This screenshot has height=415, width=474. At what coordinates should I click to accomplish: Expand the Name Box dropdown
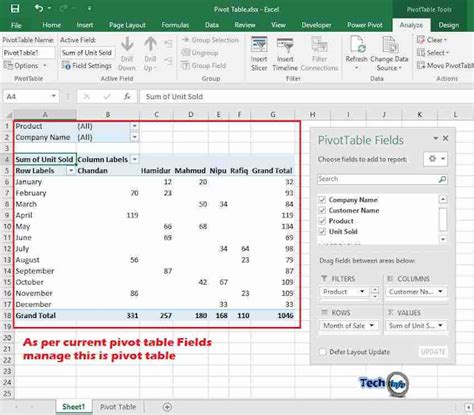pos(53,97)
